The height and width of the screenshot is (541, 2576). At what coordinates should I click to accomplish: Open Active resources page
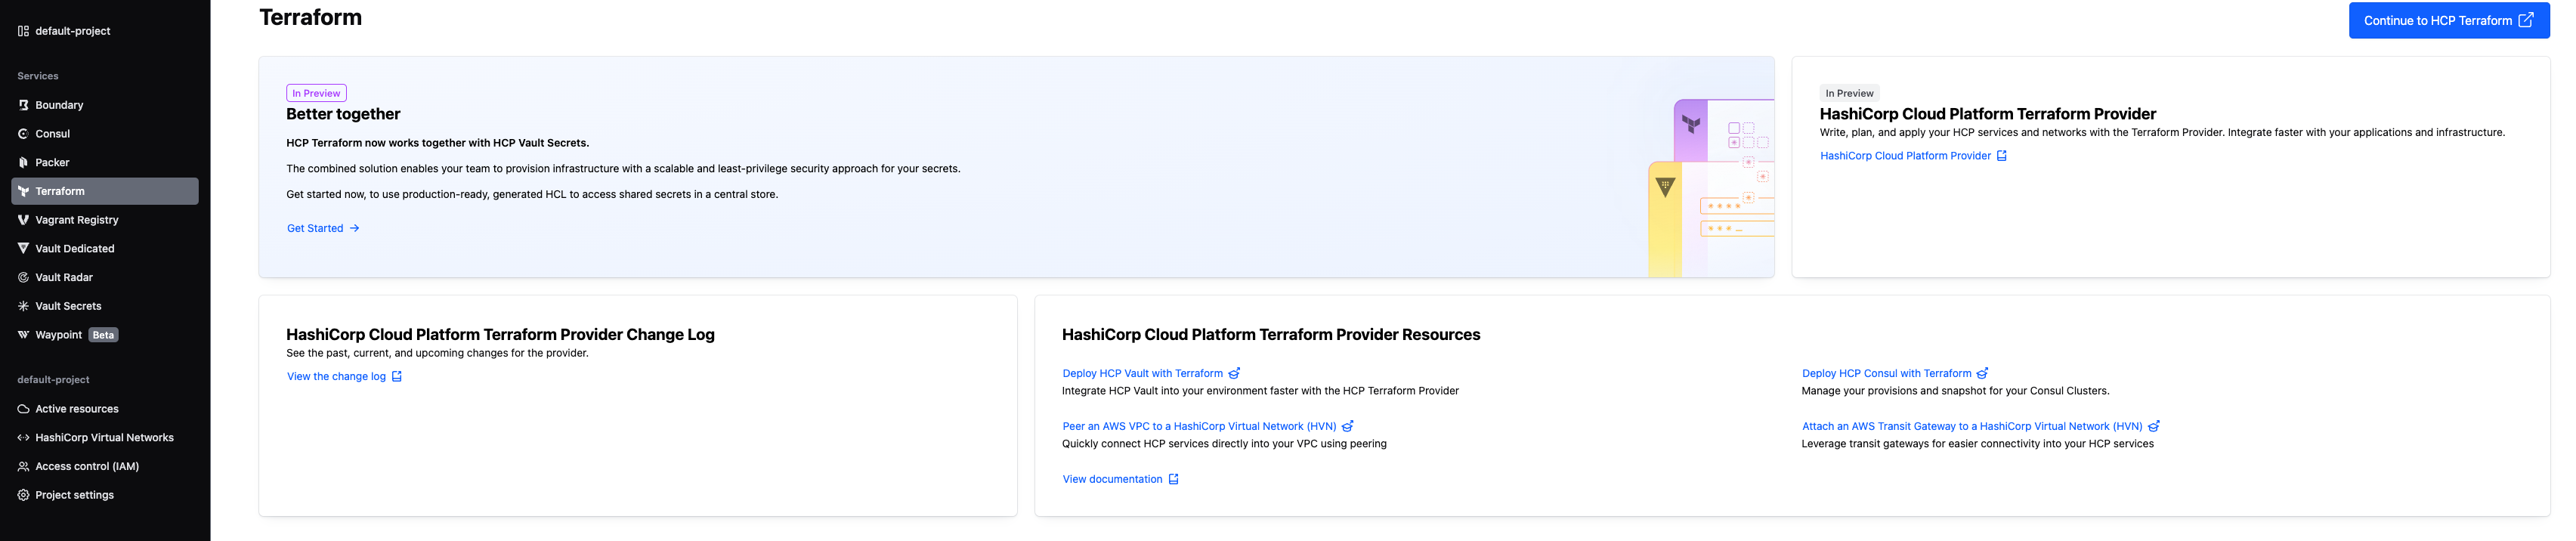(76, 409)
